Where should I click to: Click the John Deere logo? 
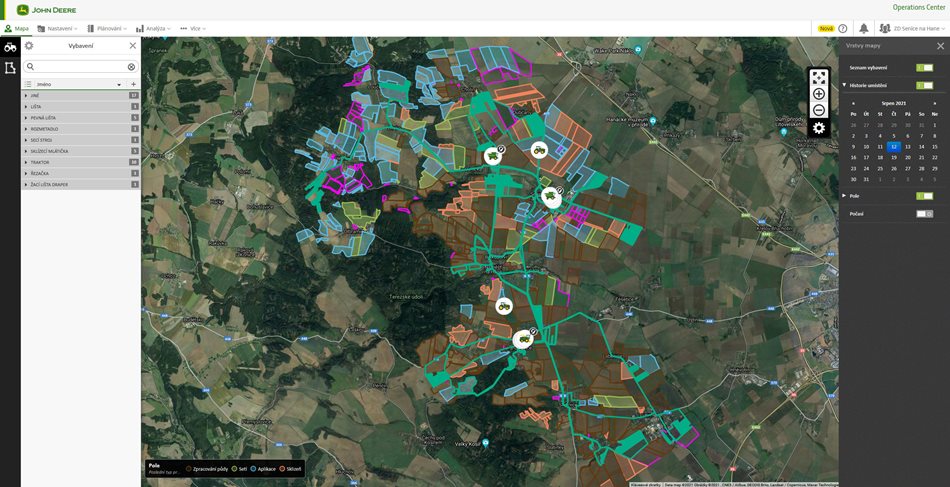coord(47,10)
